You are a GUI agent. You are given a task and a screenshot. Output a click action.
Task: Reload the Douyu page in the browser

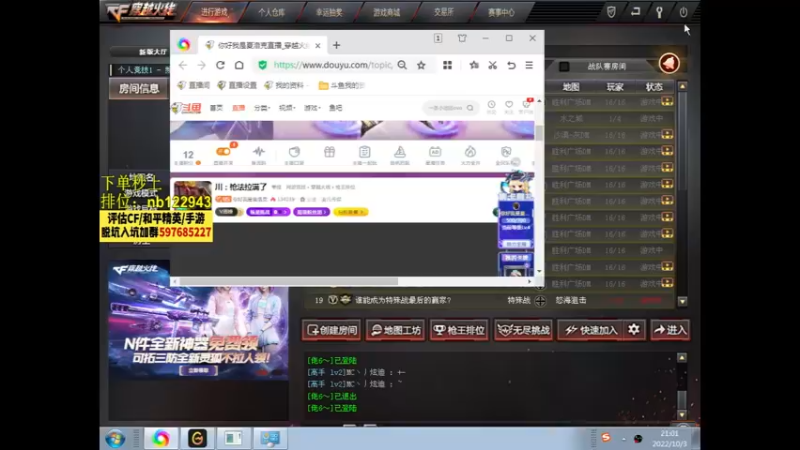220,65
